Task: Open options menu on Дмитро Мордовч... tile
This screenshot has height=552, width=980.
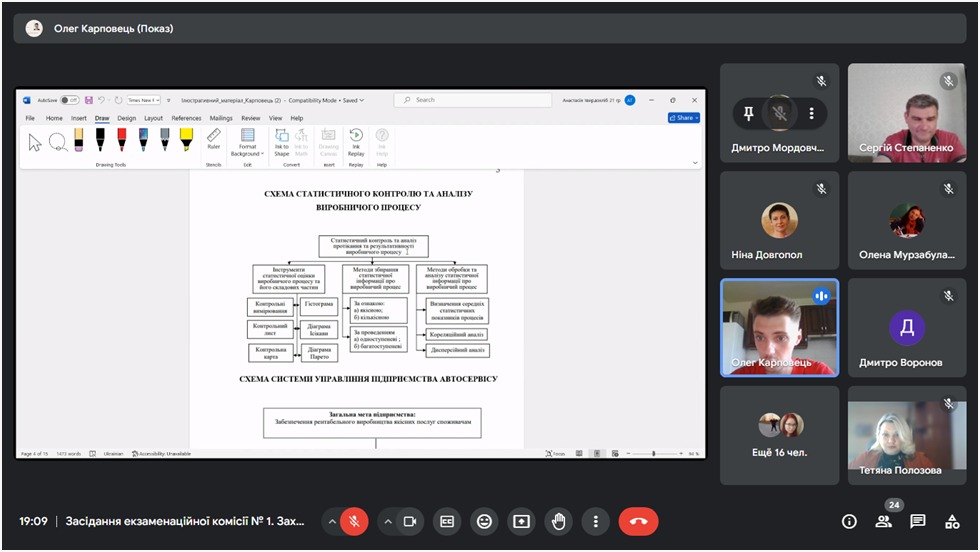Action: tap(812, 113)
